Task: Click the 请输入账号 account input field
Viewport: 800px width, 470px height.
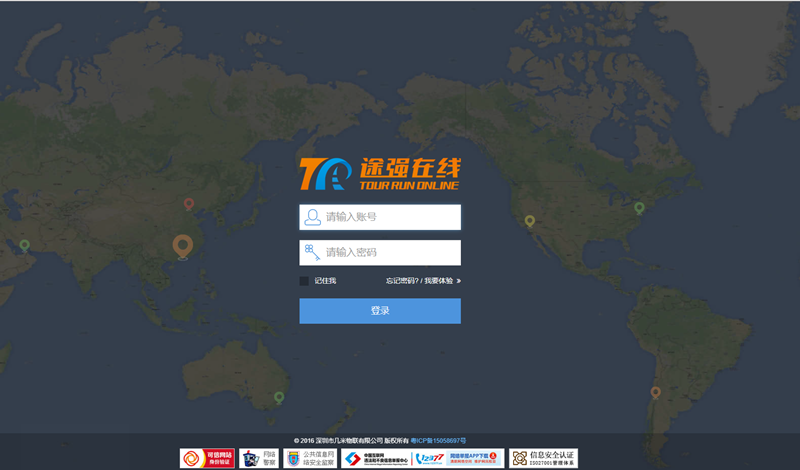Action: point(380,217)
